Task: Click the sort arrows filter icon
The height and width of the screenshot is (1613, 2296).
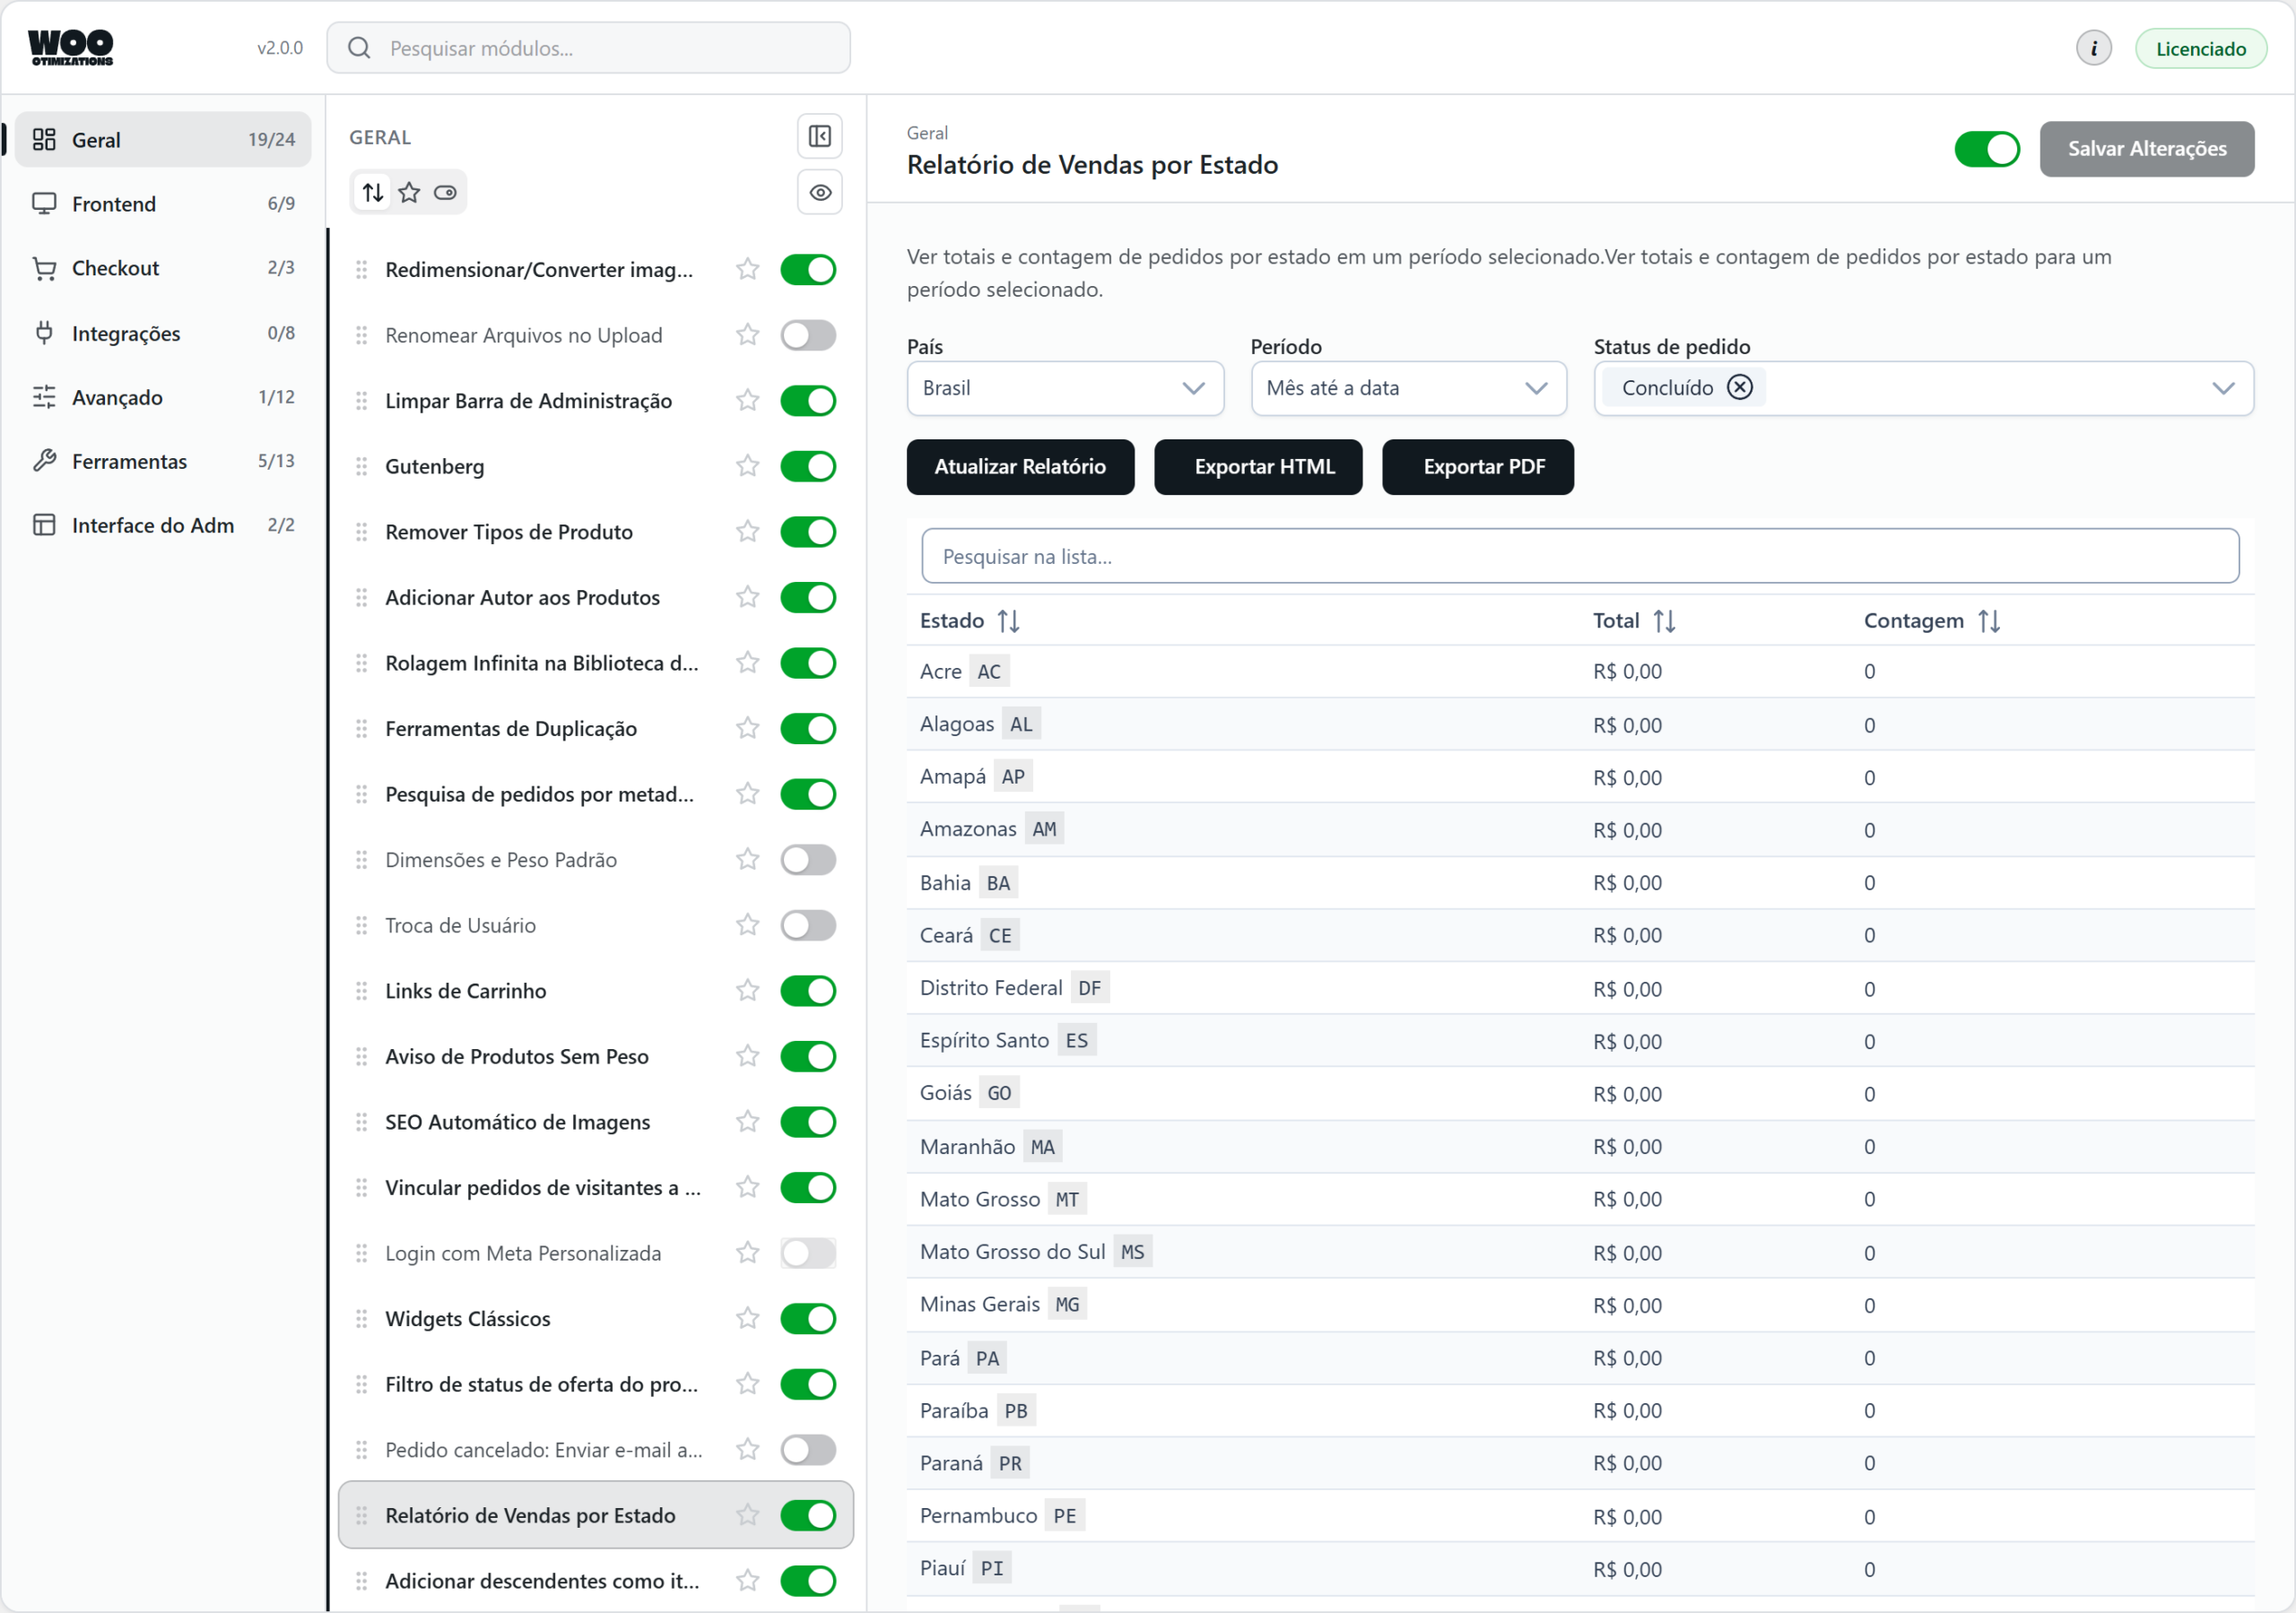Action: [x=373, y=192]
